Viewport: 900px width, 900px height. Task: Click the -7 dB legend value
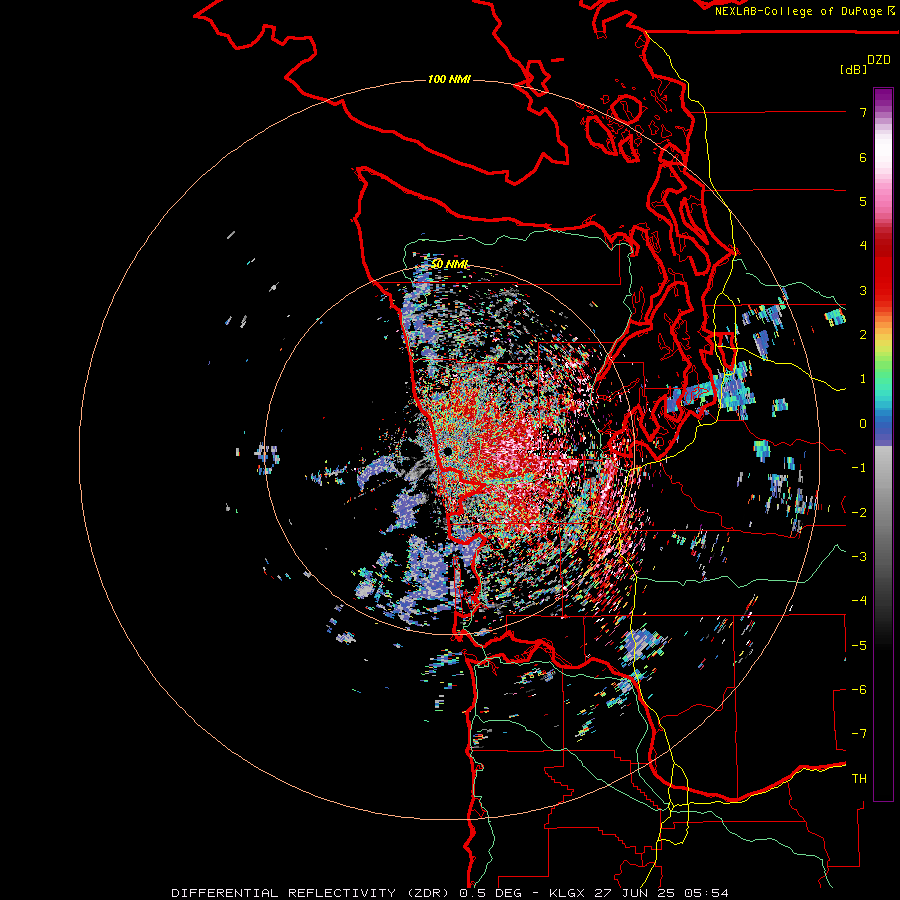coord(859,734)
